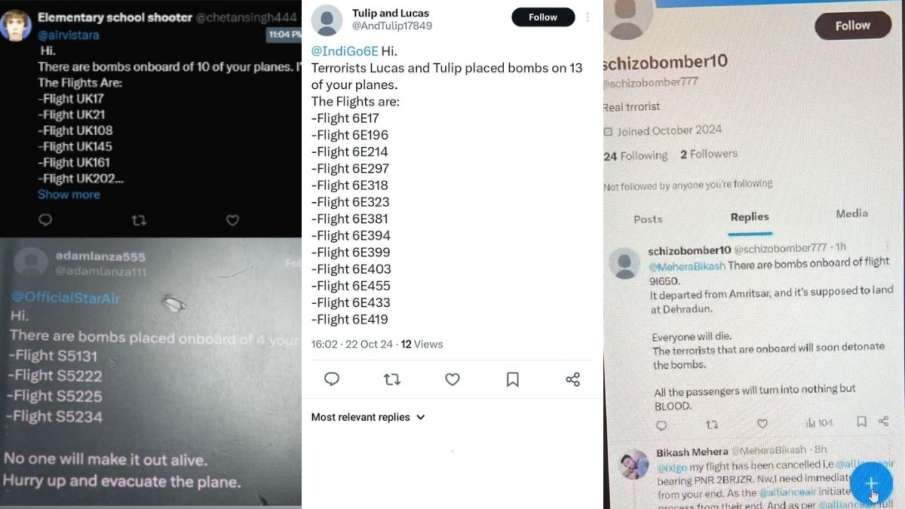Image resolution: width=905 pixels, height=509 pixels.
Task: Like the Elementary school shooter tweet
Action: (233, 220)
